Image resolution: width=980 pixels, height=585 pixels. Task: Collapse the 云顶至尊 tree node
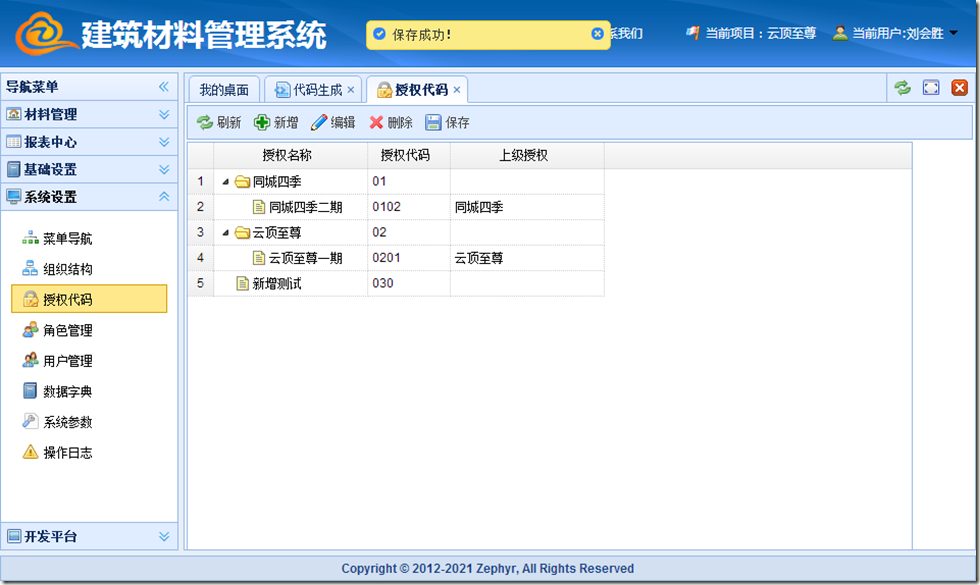[x=225, y=233]
